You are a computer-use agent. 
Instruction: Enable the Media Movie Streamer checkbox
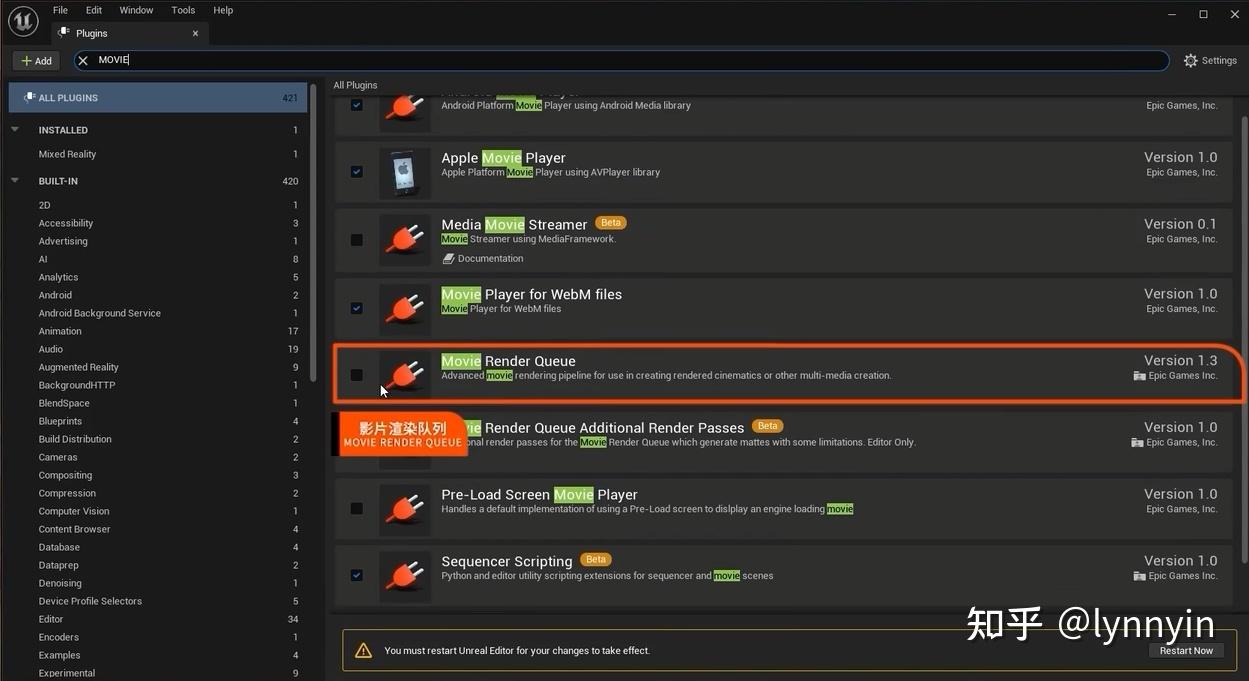357,240
